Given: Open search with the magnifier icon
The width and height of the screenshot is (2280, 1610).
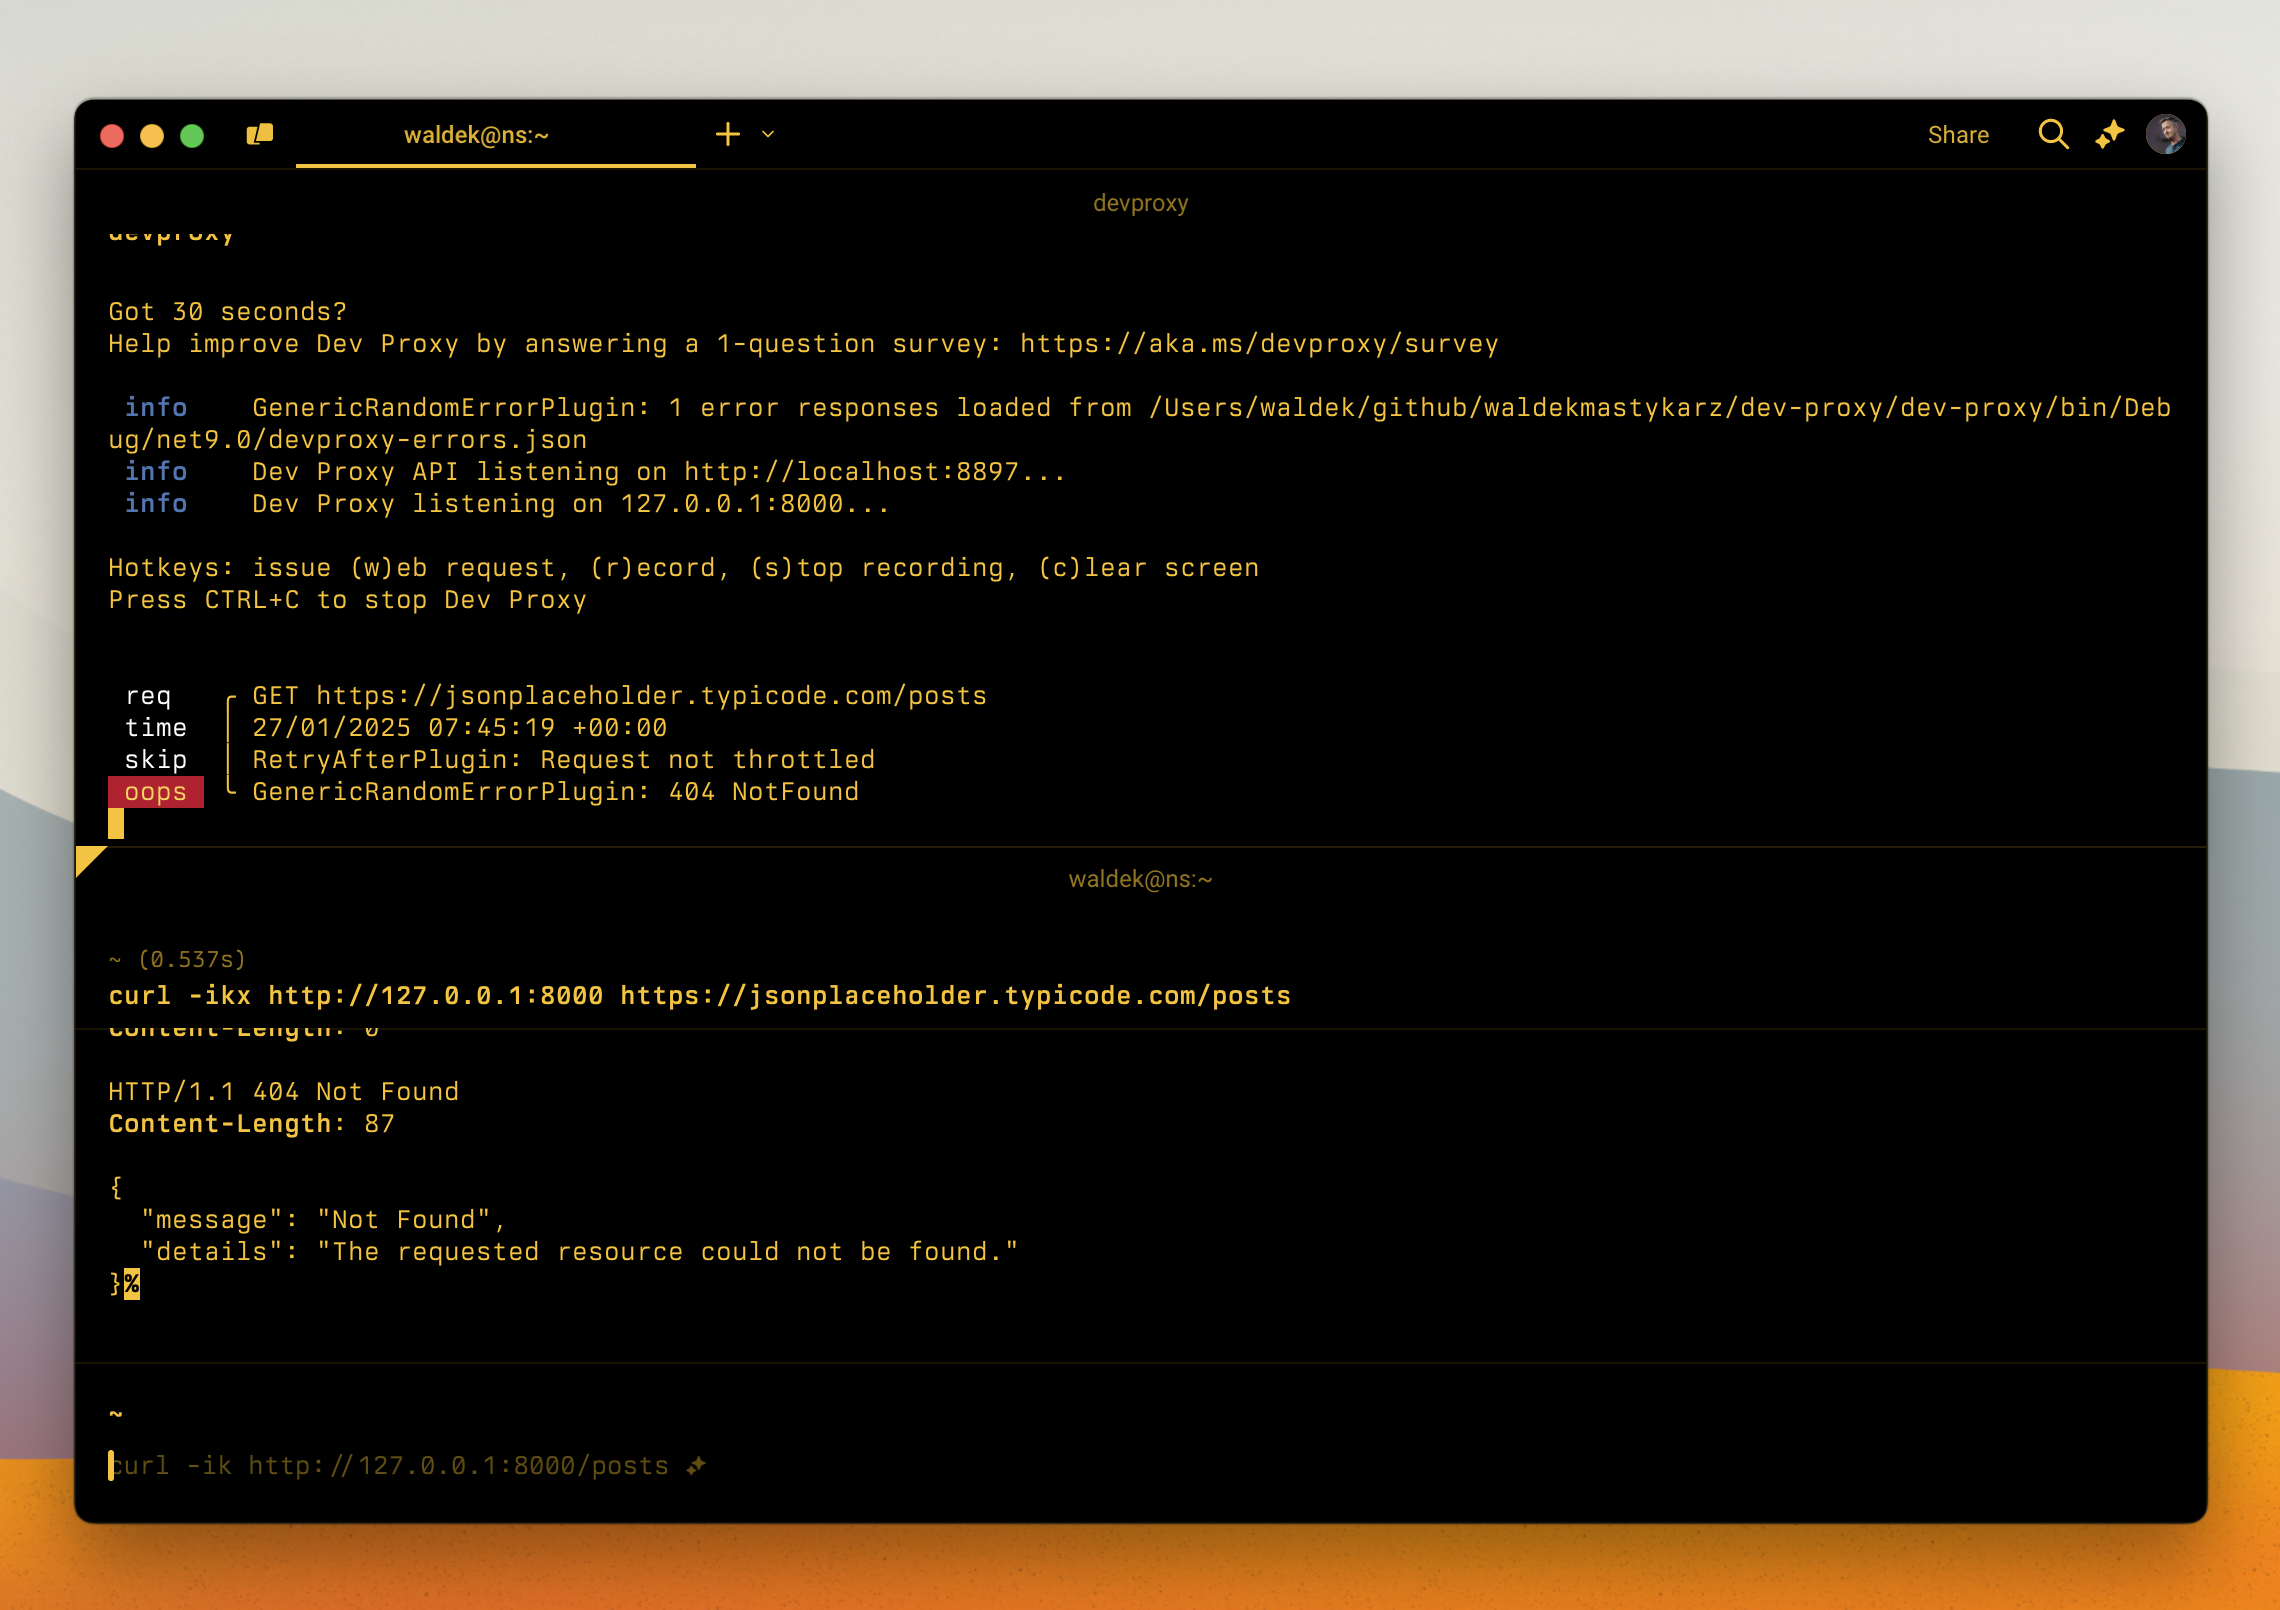Looking at the screenshot, I should (2052, 133).
